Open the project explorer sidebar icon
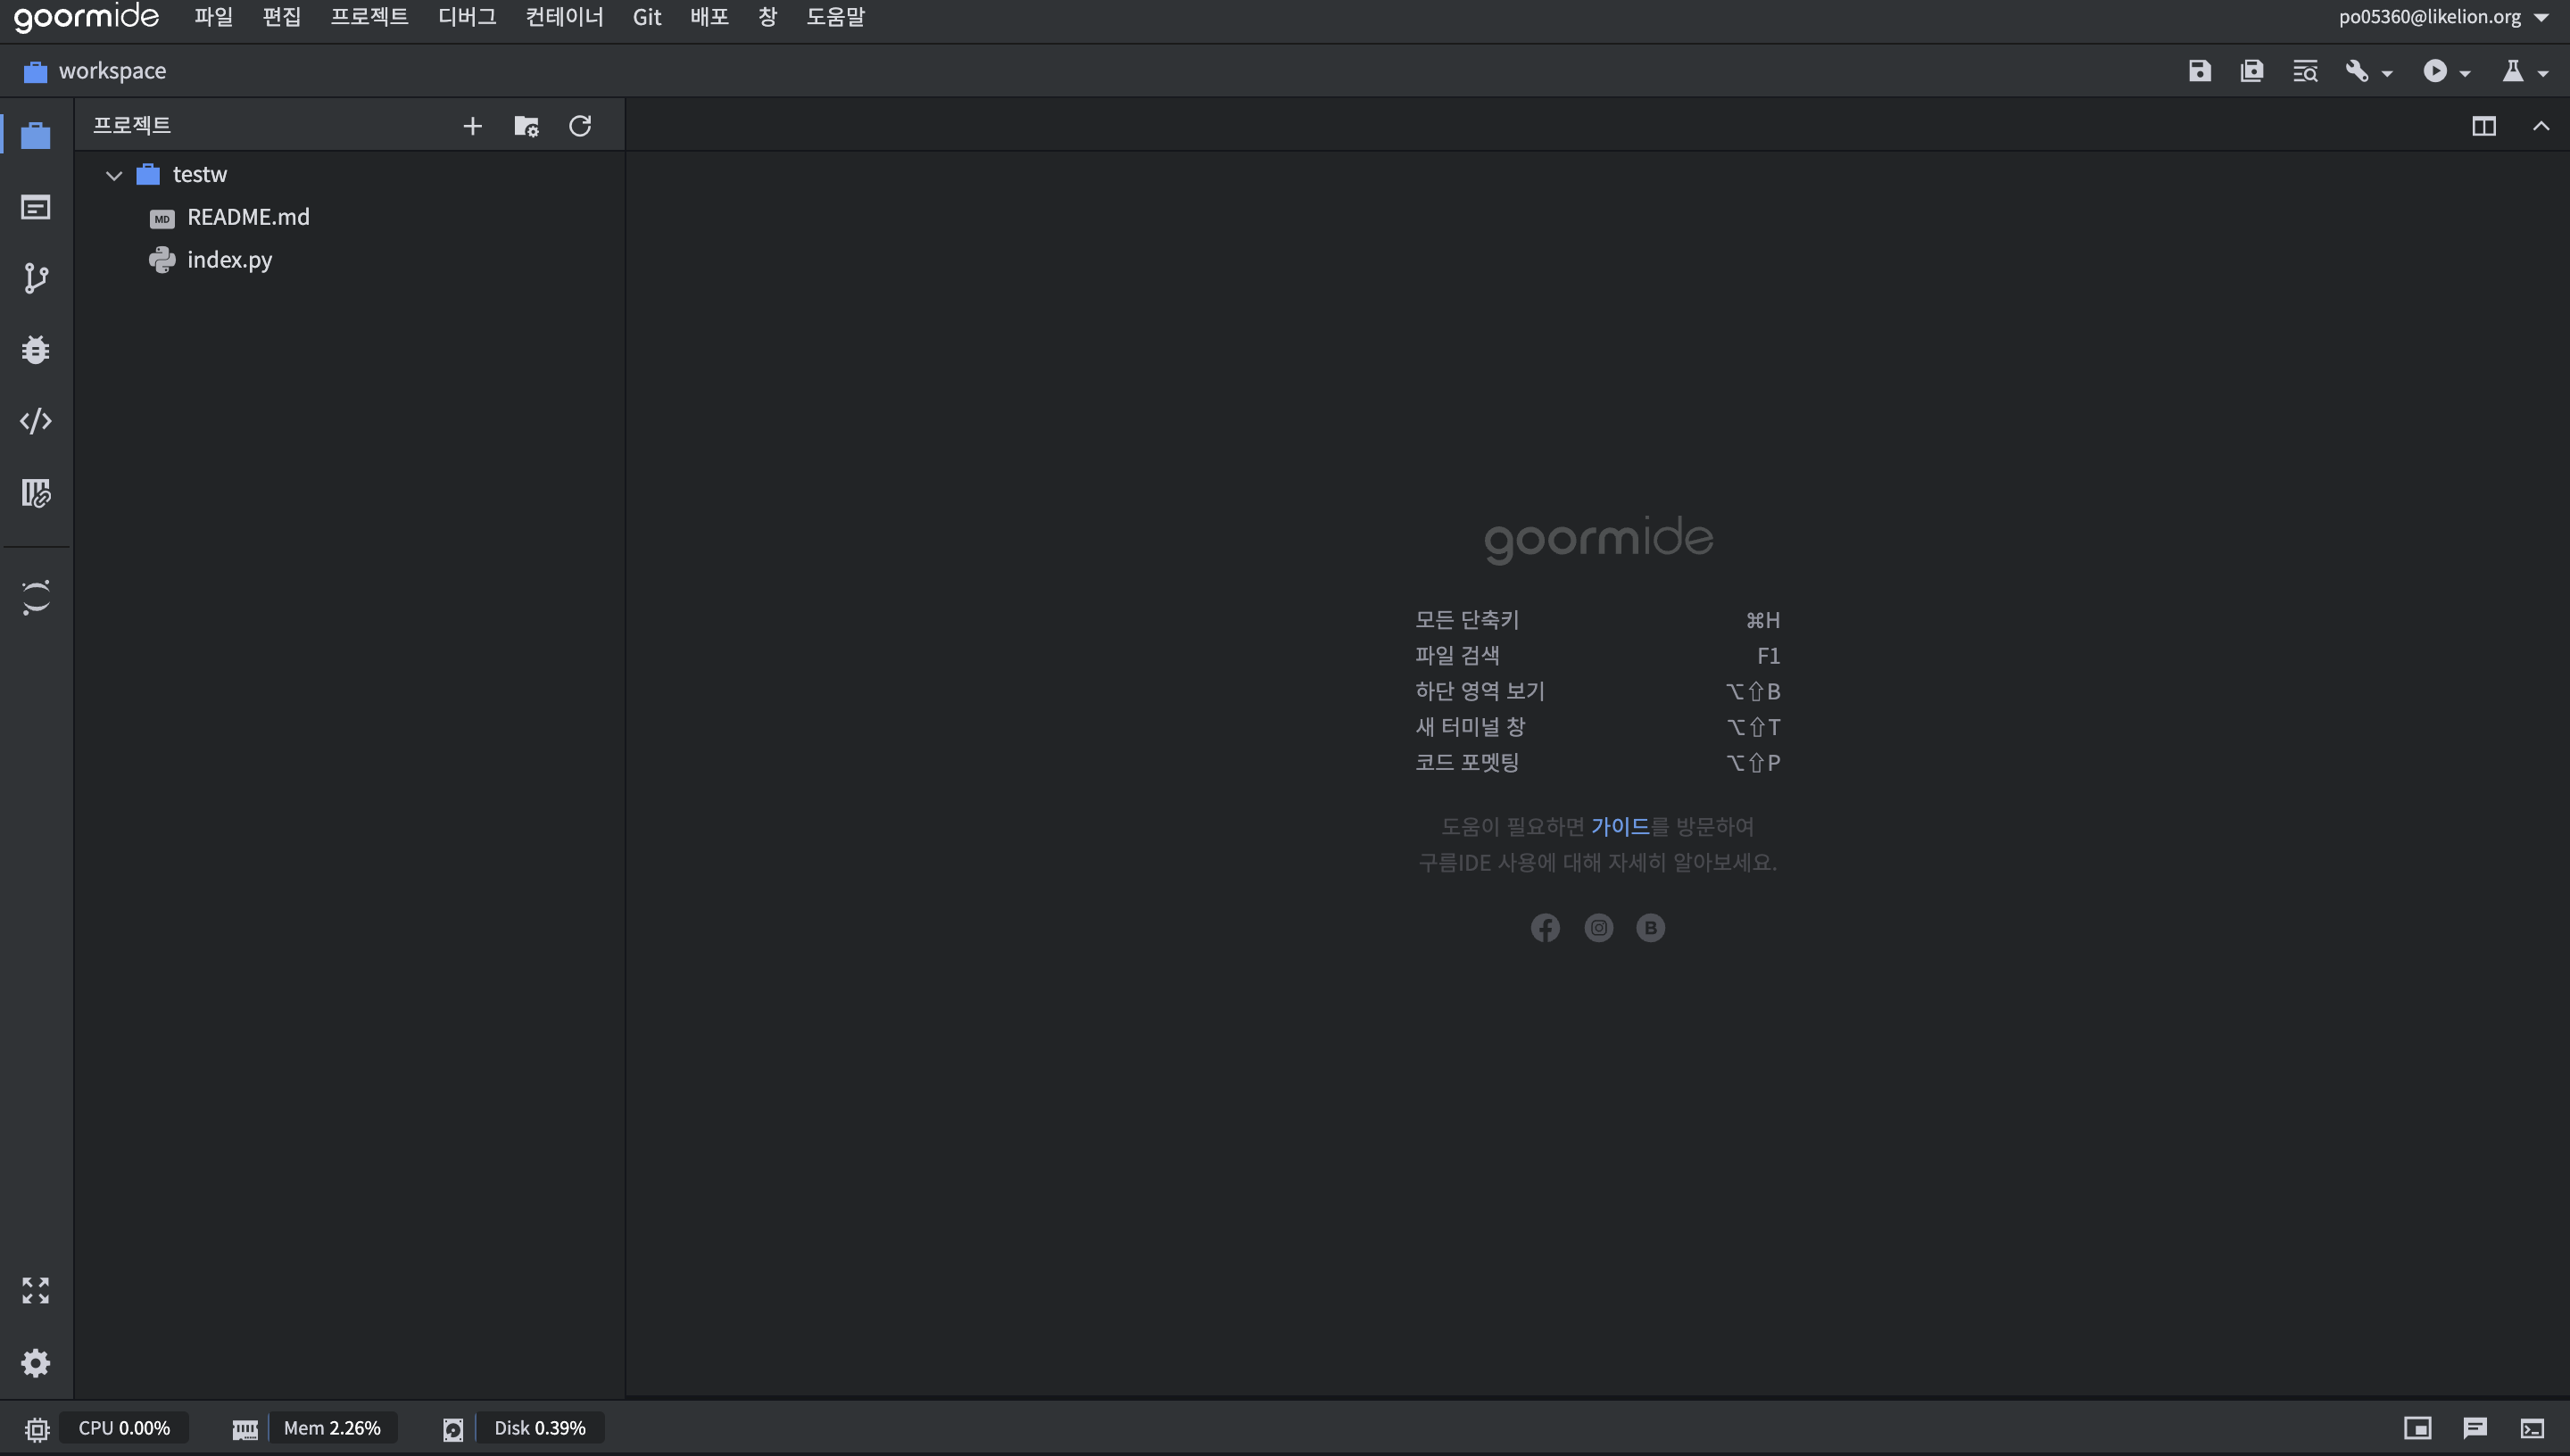Viewport: 2570px width, 1456px height. (x=36, y=135)
